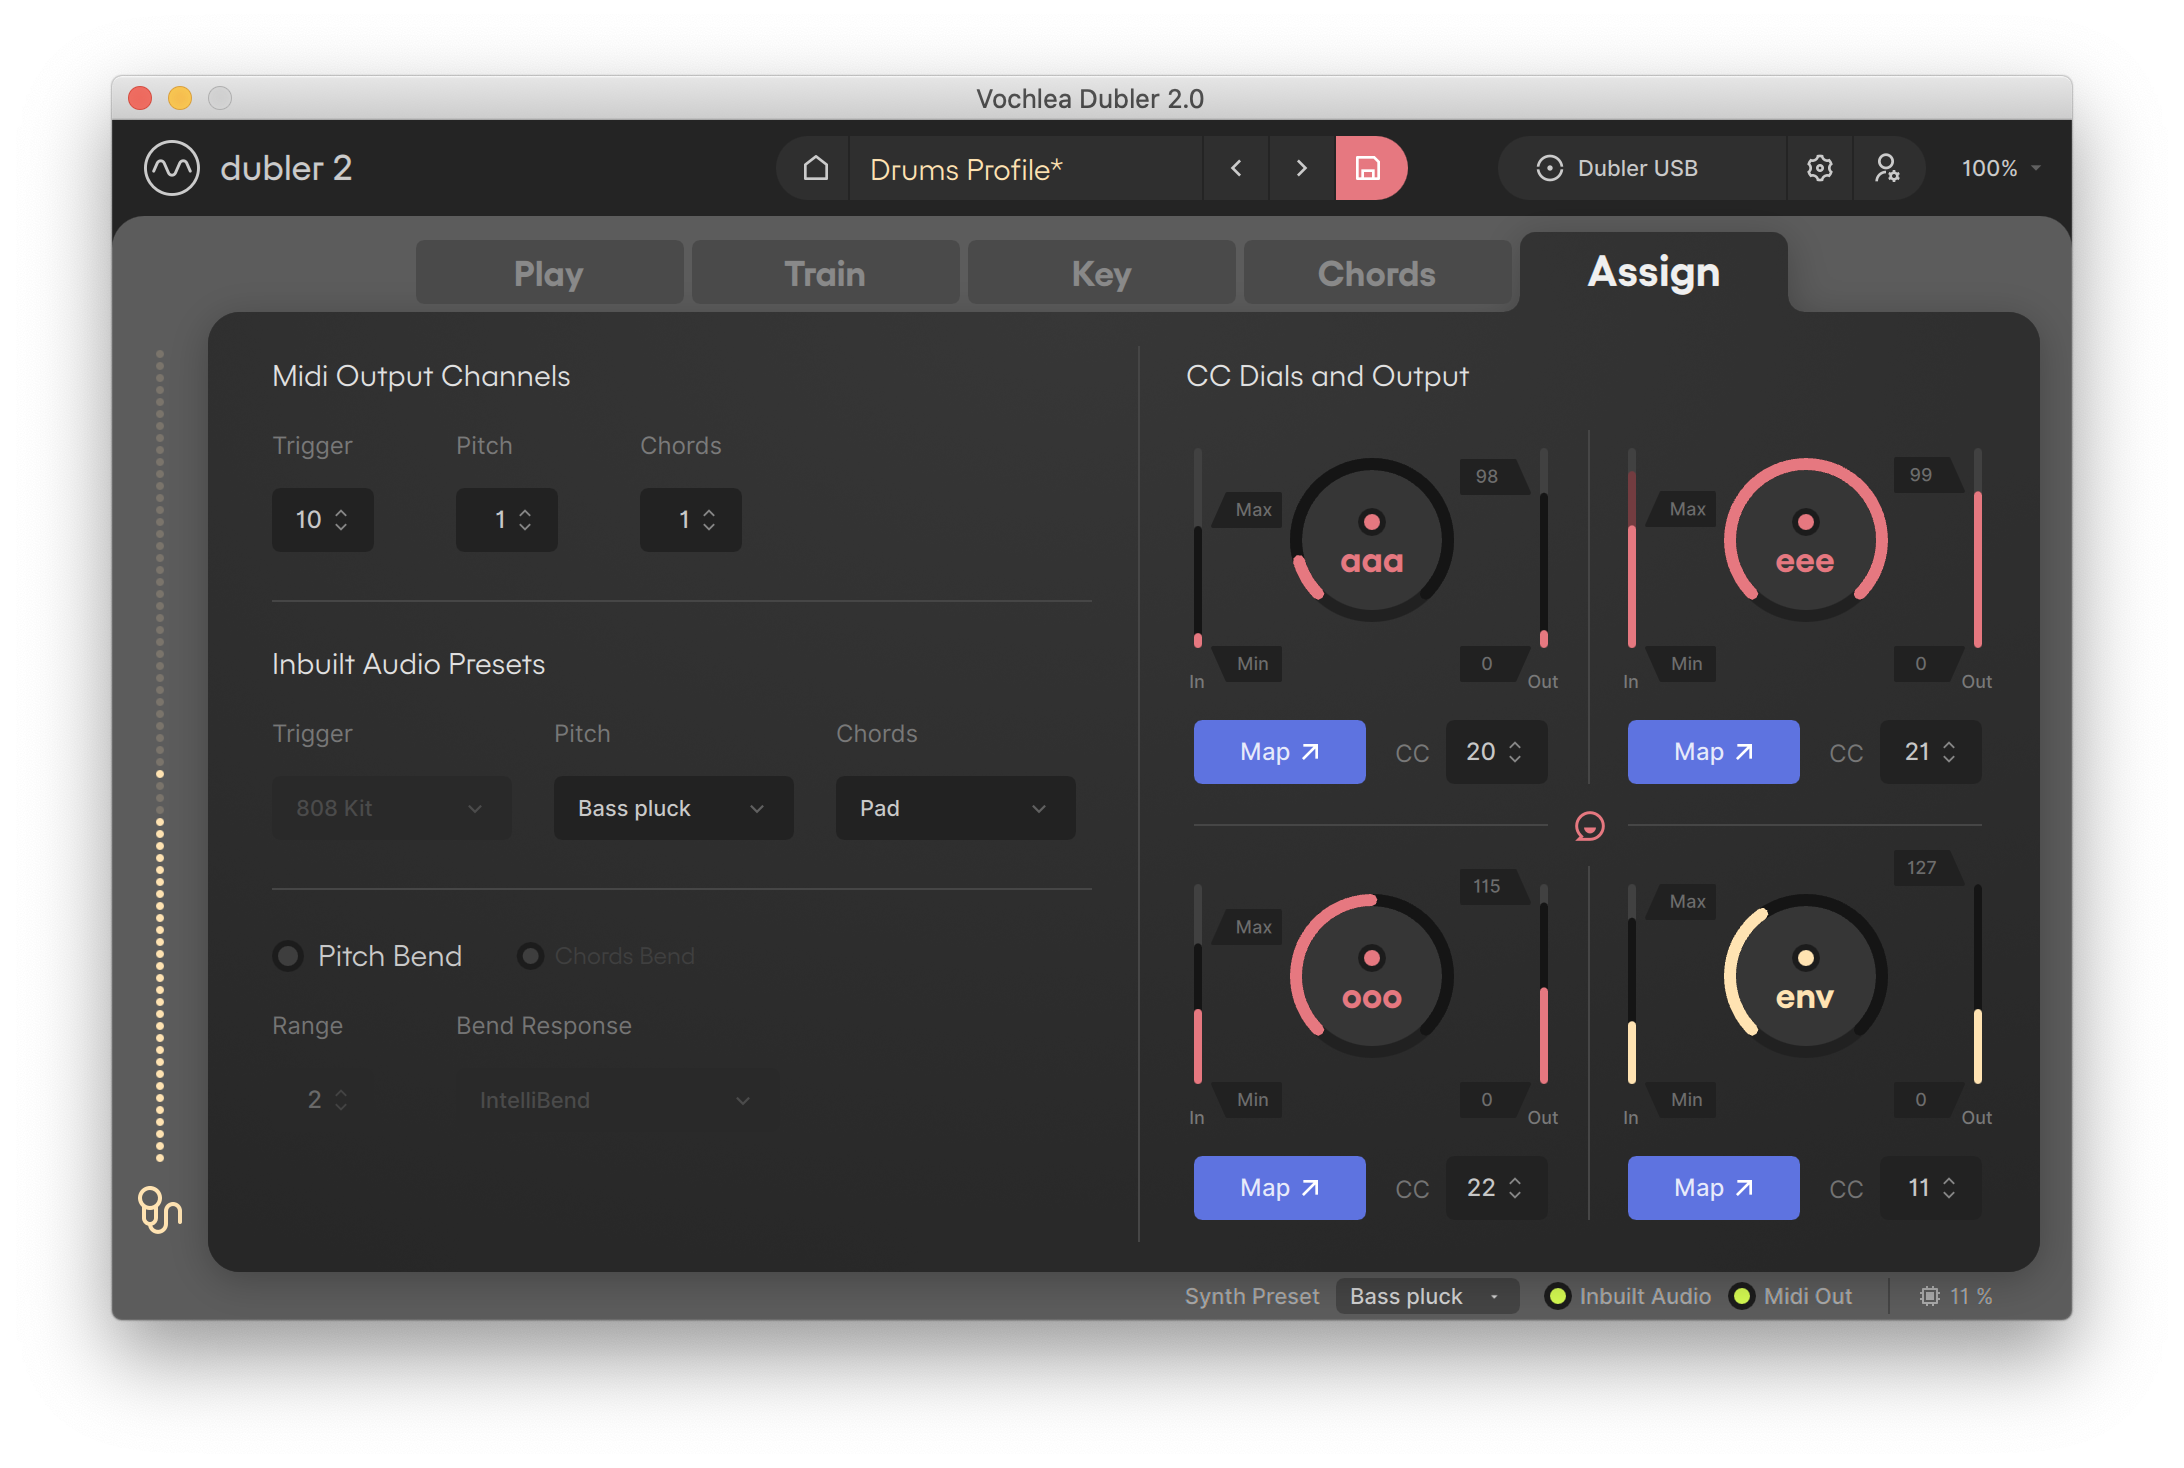
Task: Enable the Pitch Bend radio toggle
Action: pyautogui.click(x=288, y=956)
